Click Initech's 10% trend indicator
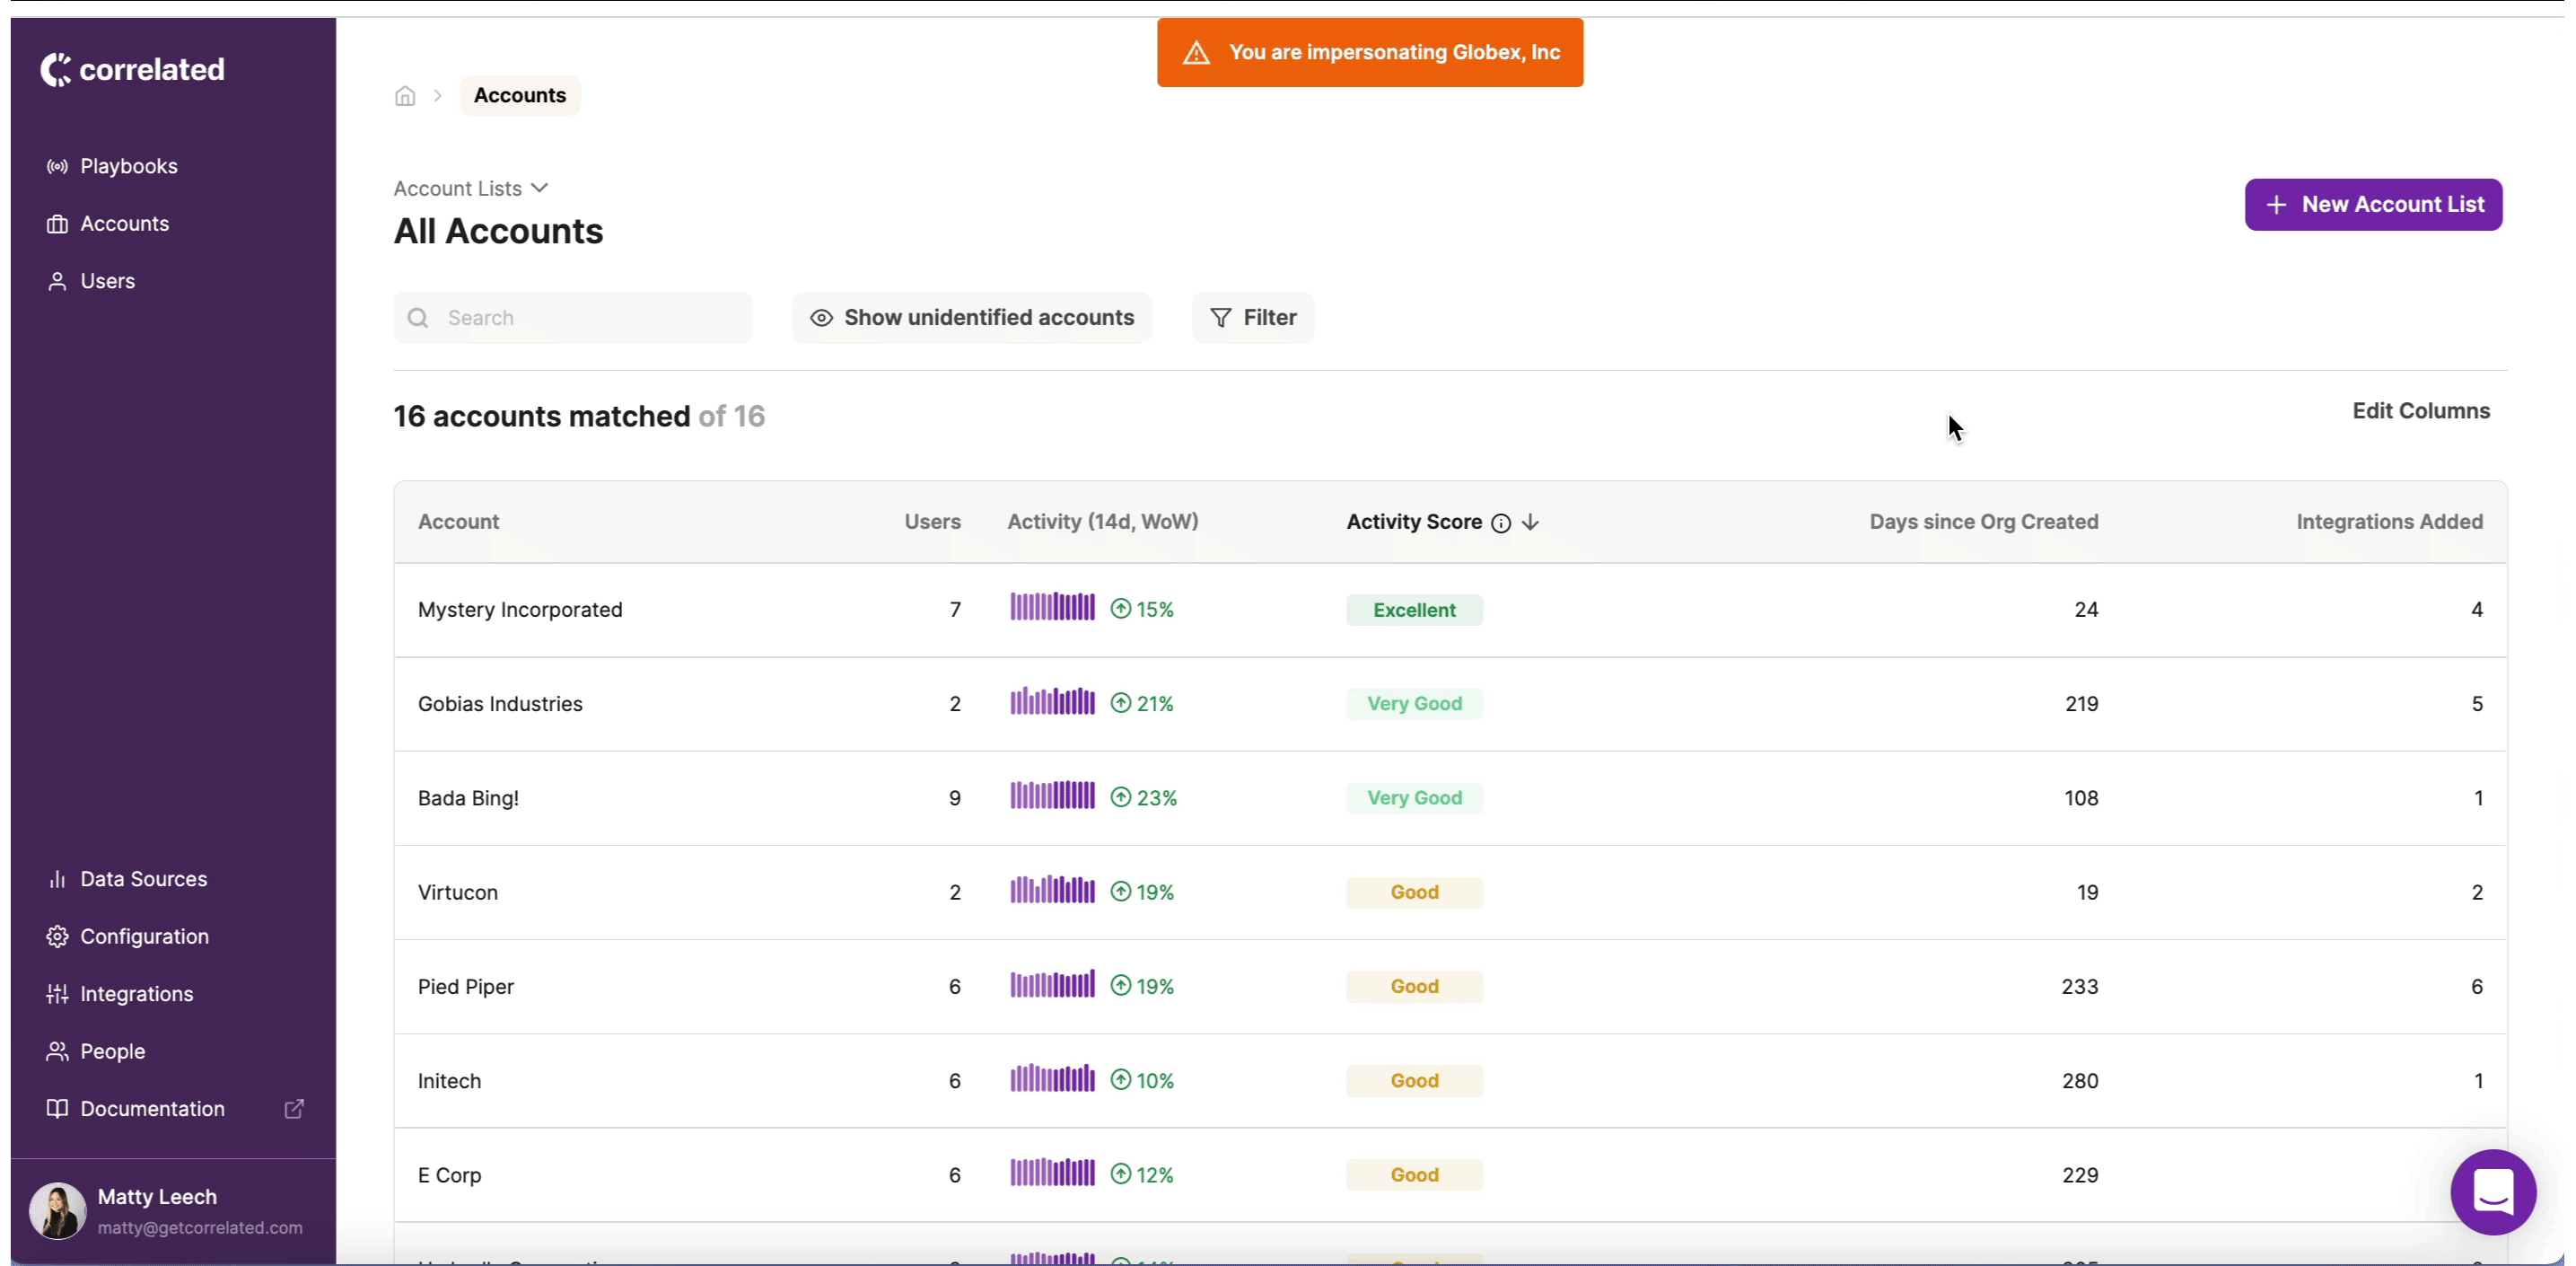This screenshot has width=2576, height=1266. click(1142, 1081)
